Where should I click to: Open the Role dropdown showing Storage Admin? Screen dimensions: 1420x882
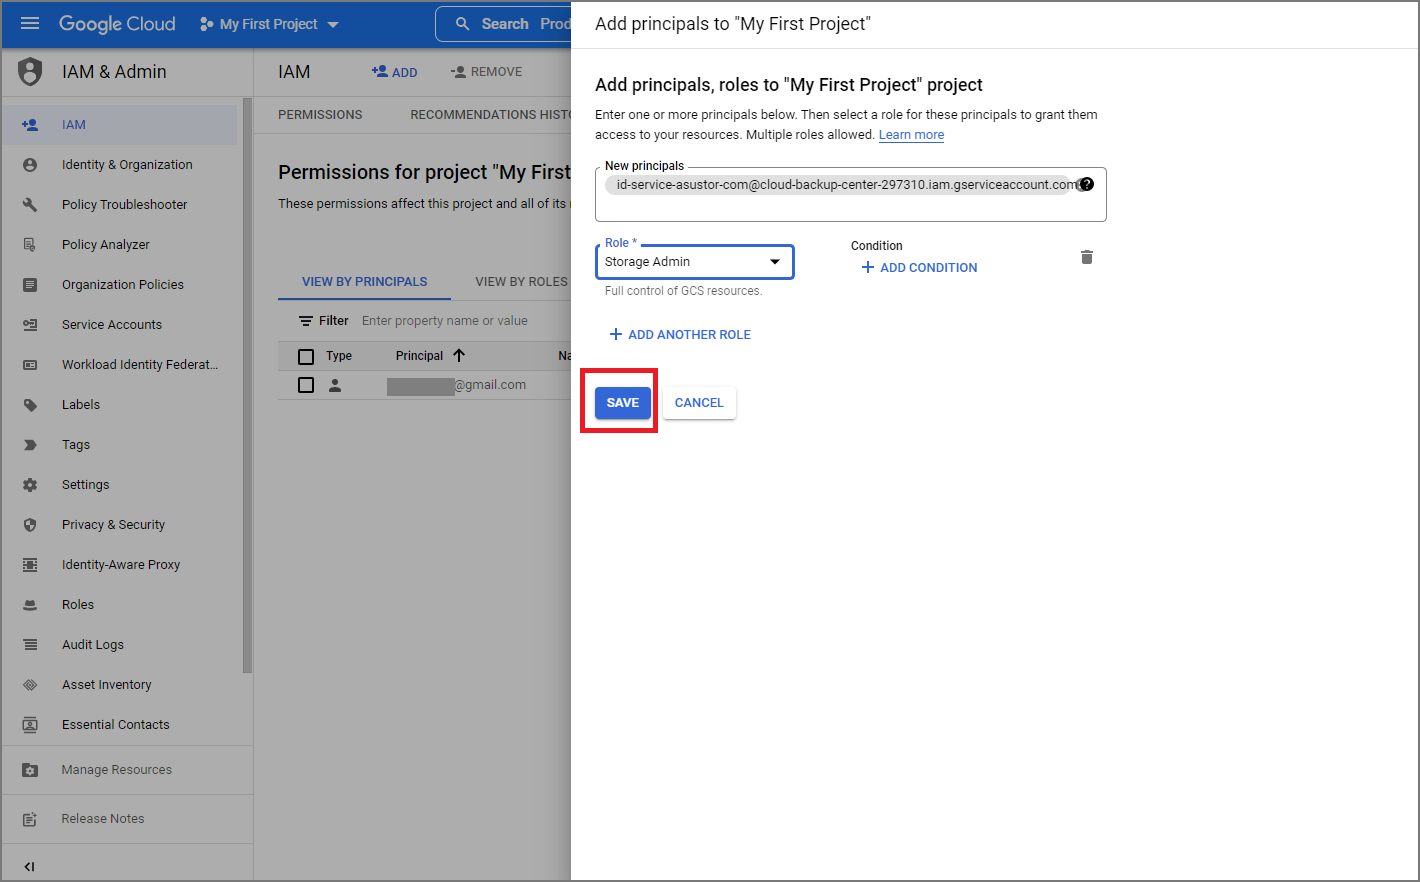point(695,262)
